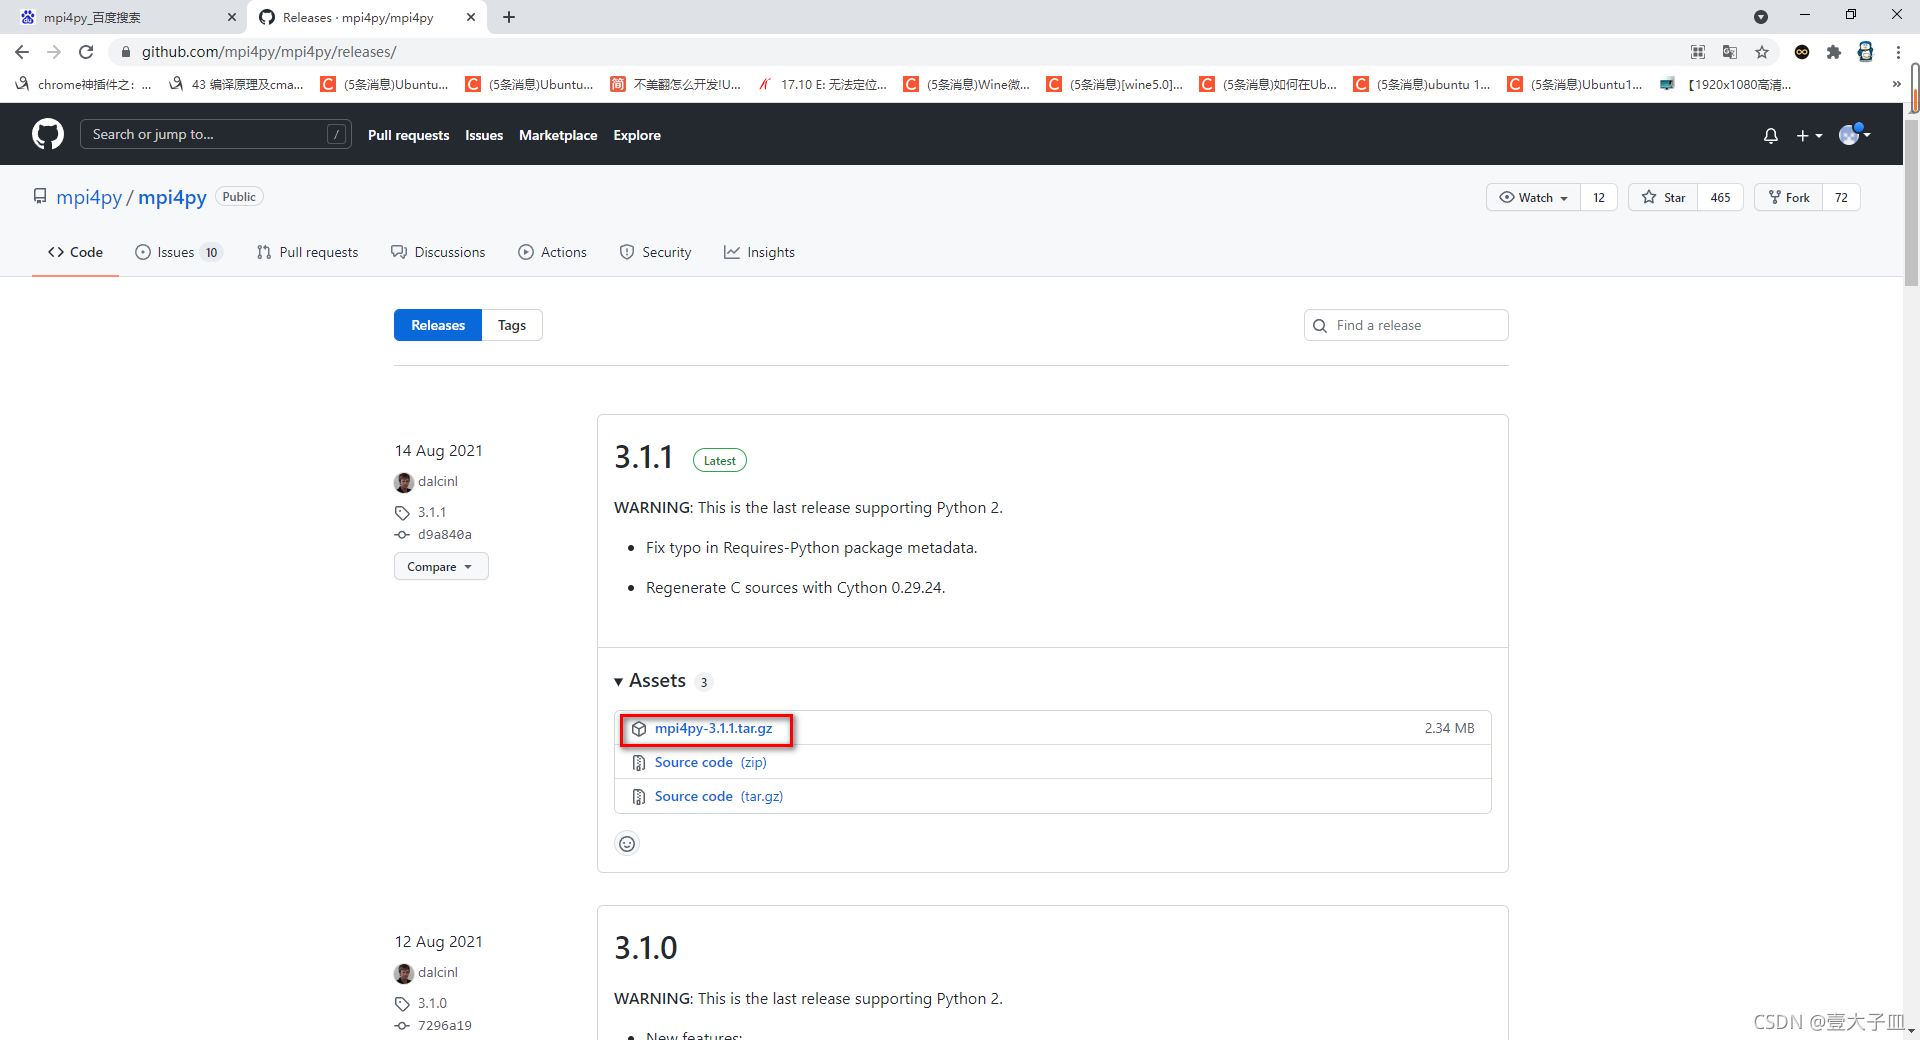
Task: Open the Pull requests repository tab
Action: click(x=307, y=252)
